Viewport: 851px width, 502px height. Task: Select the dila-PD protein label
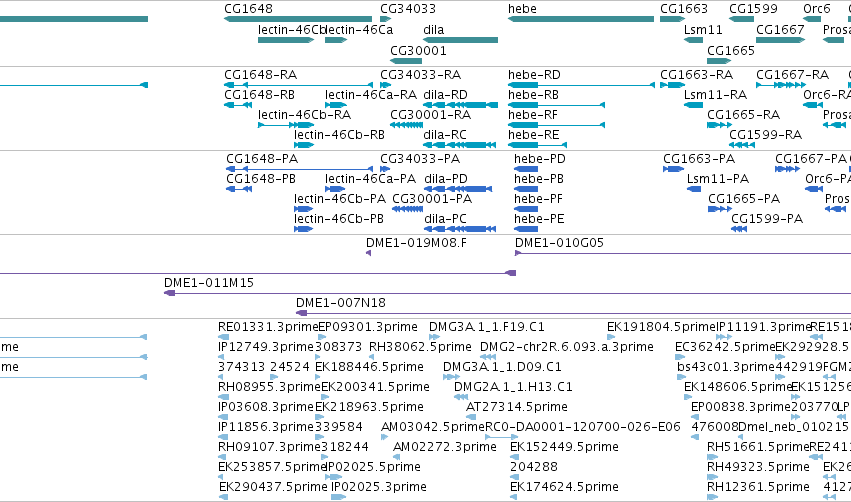(x=446, y=179)
